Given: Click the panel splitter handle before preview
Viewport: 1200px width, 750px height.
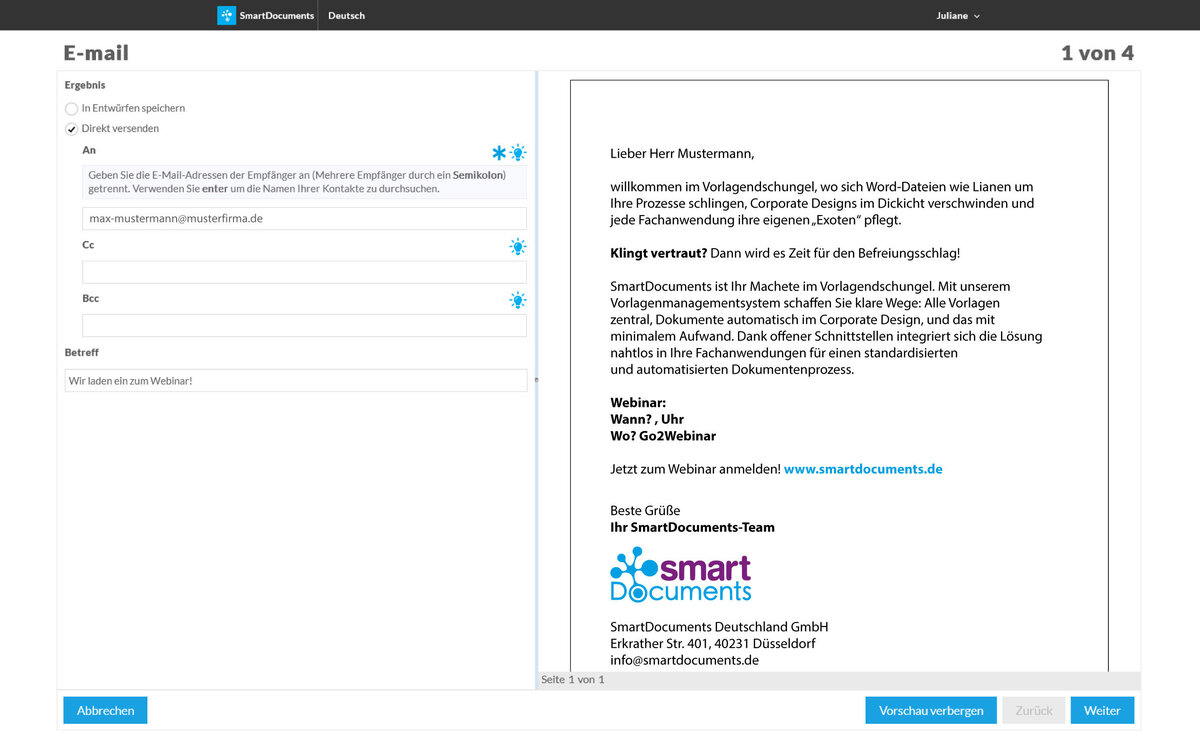Looking at the screenshot, I should [x=537, y=380].
